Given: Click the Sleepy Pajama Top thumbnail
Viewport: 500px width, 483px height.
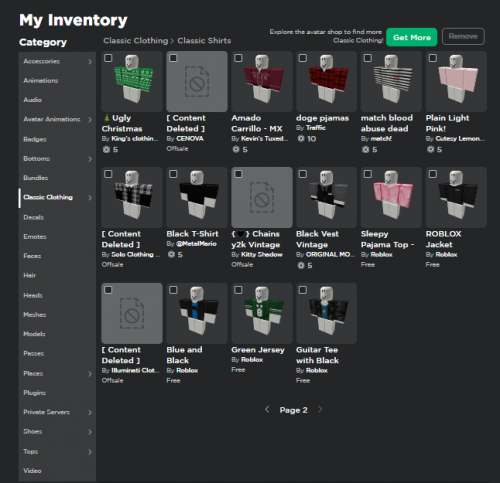Looking at the screenshot, I should pos(391,197).
